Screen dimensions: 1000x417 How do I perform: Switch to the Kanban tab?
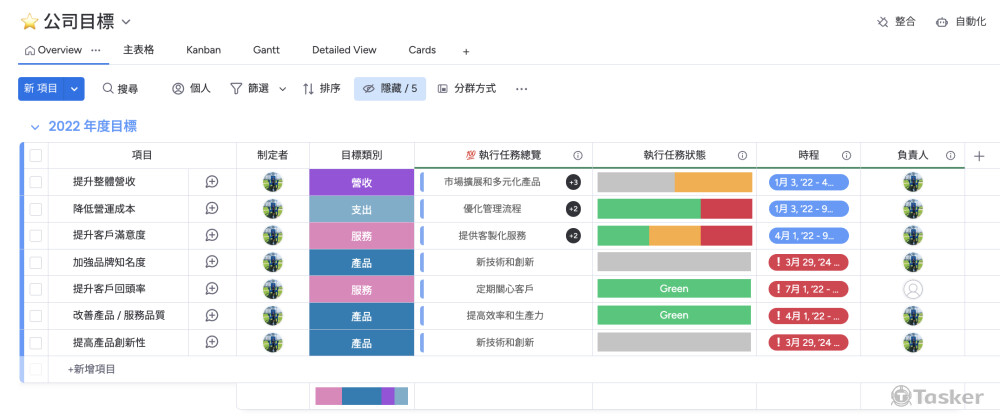[x=203, y=50]
